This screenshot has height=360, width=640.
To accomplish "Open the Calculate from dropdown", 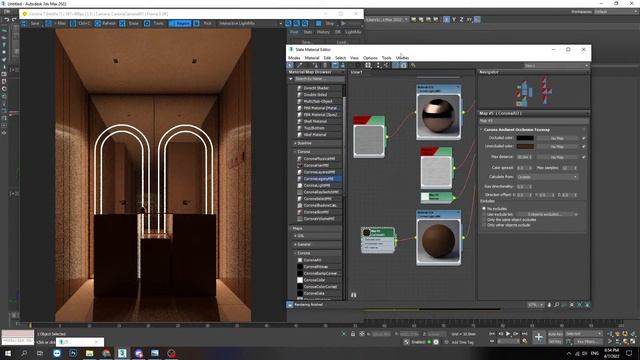I will (547, 177).
